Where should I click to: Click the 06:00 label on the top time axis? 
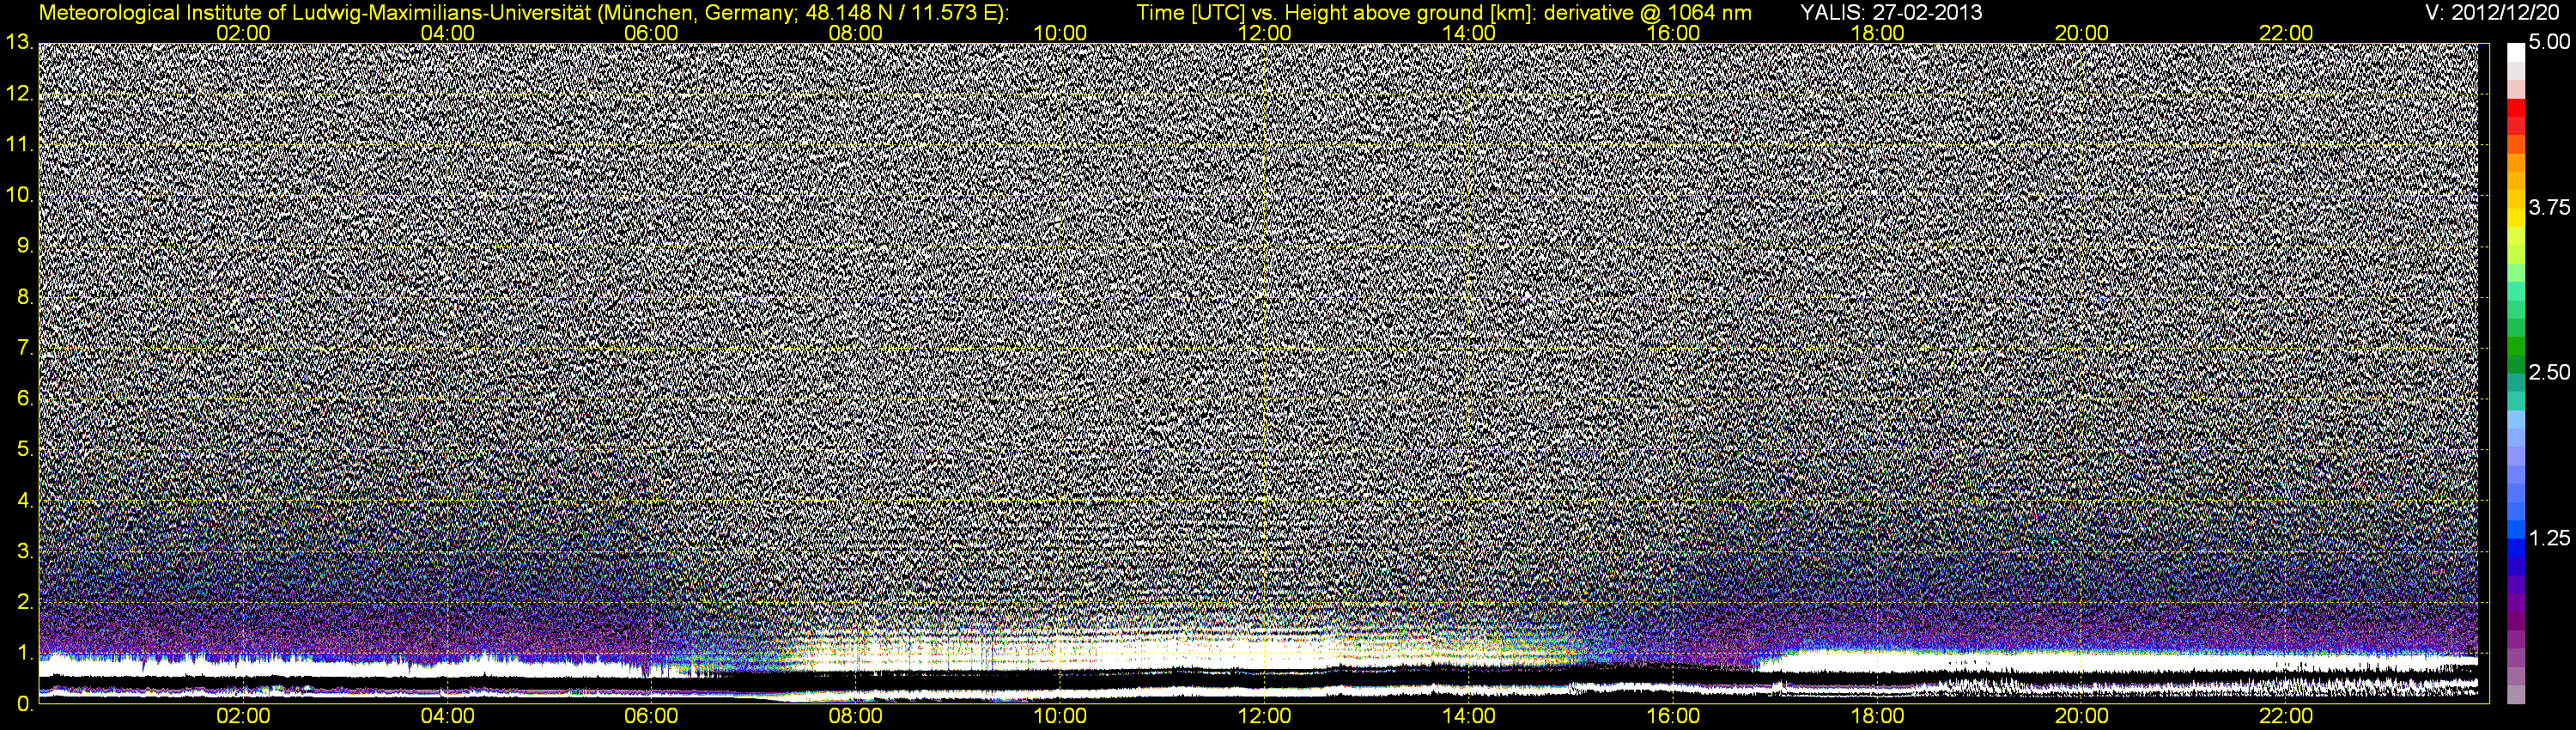click(651, 33)
